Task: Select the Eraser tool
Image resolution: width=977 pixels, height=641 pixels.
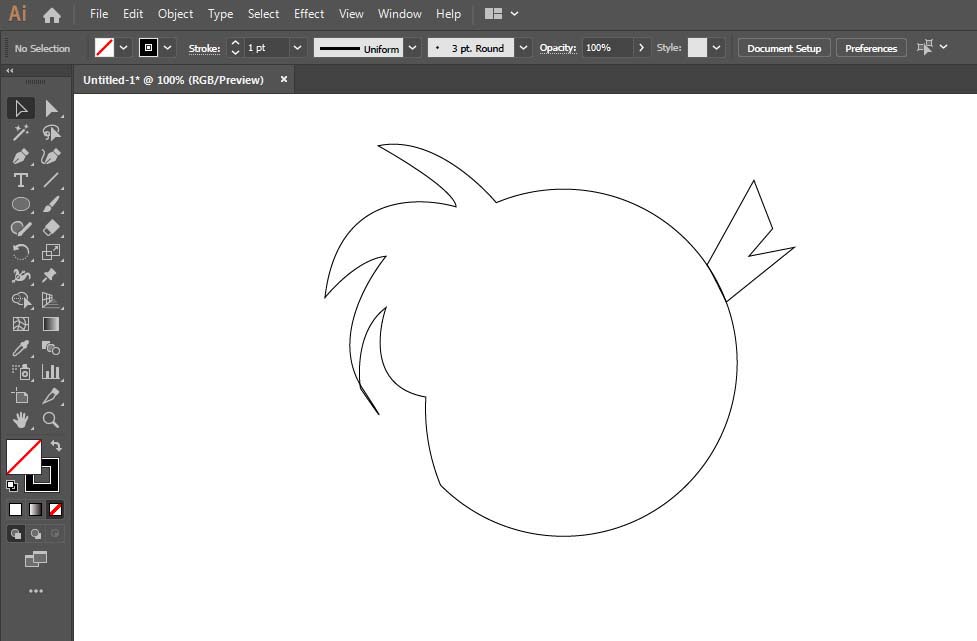Action: (51, 228)
